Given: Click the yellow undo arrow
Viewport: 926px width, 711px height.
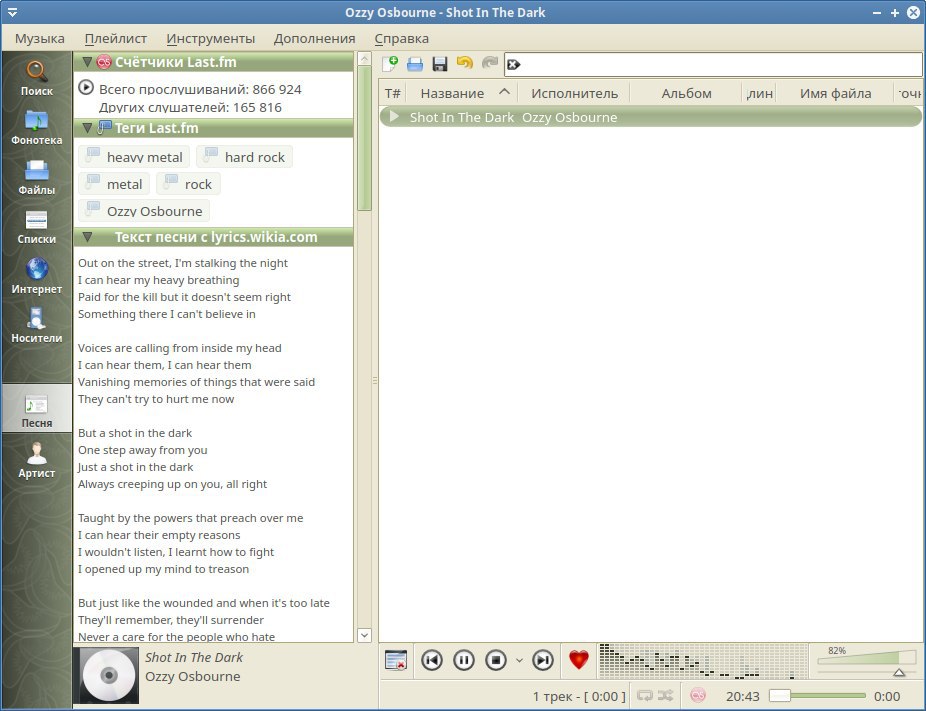Looking at the screenshot, I should coord(465,62).
